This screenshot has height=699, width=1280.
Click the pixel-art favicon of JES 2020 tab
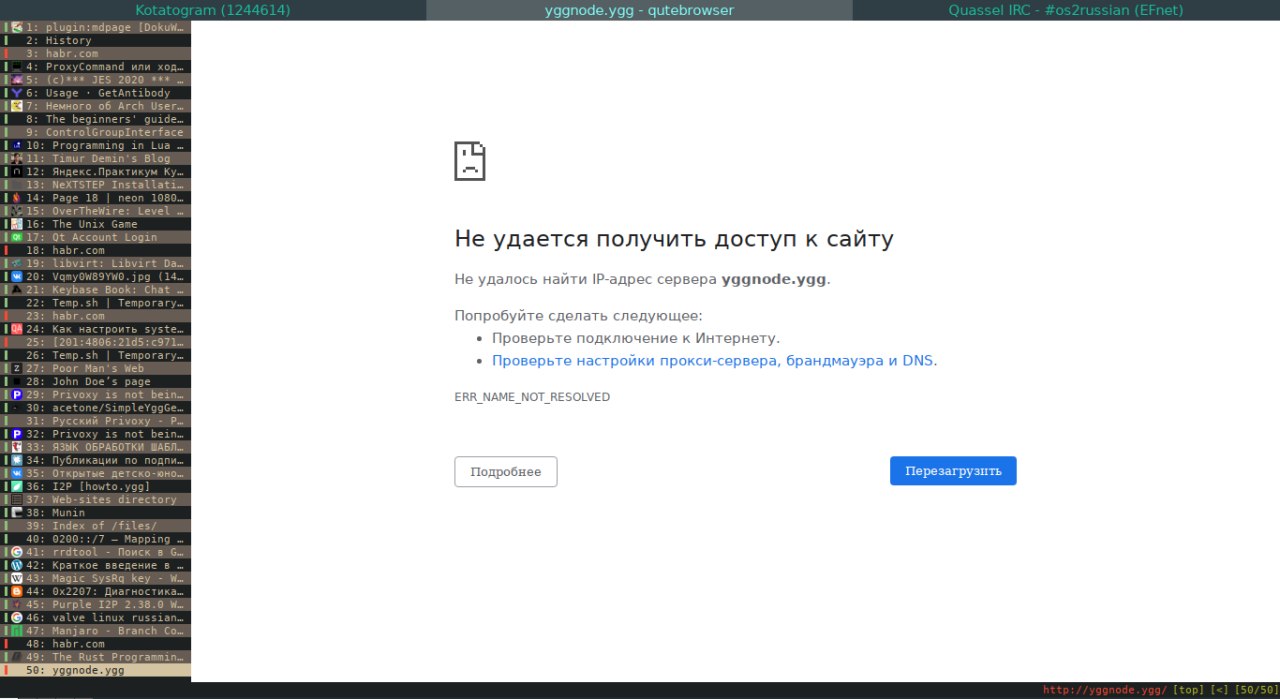(x=17, y=80)
